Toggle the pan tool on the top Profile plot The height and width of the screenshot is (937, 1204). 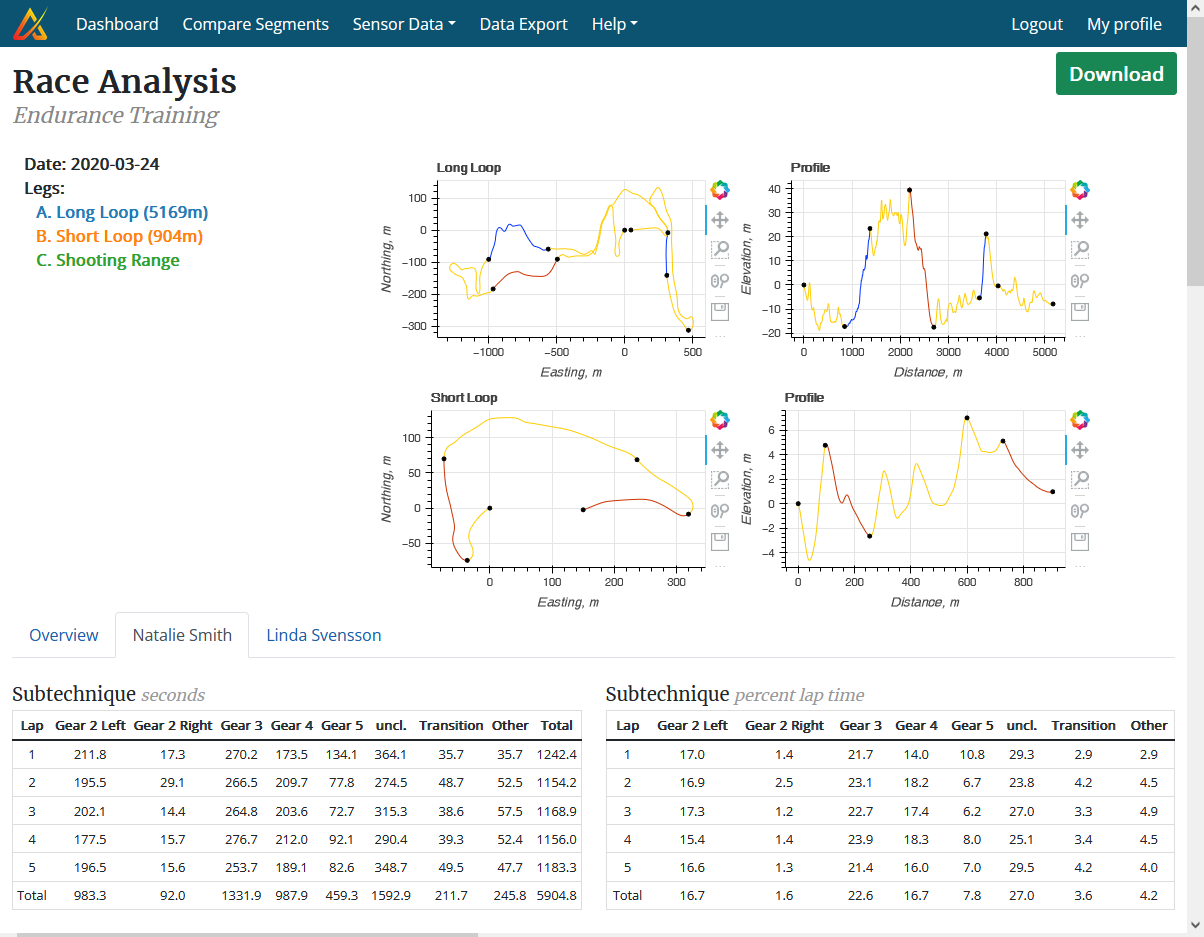click(1080, 219)
